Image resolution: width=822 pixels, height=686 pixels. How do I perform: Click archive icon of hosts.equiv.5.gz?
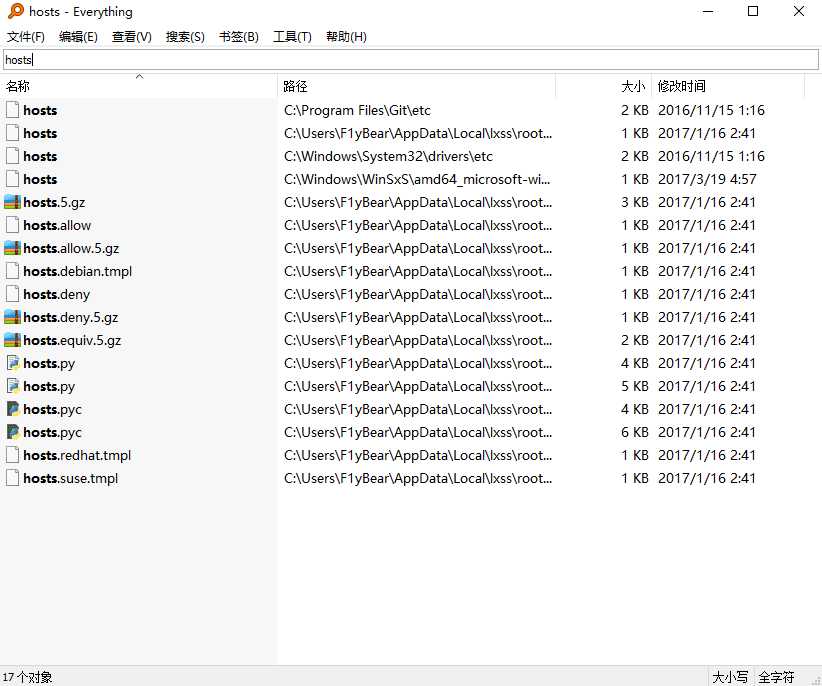[13, 341]
